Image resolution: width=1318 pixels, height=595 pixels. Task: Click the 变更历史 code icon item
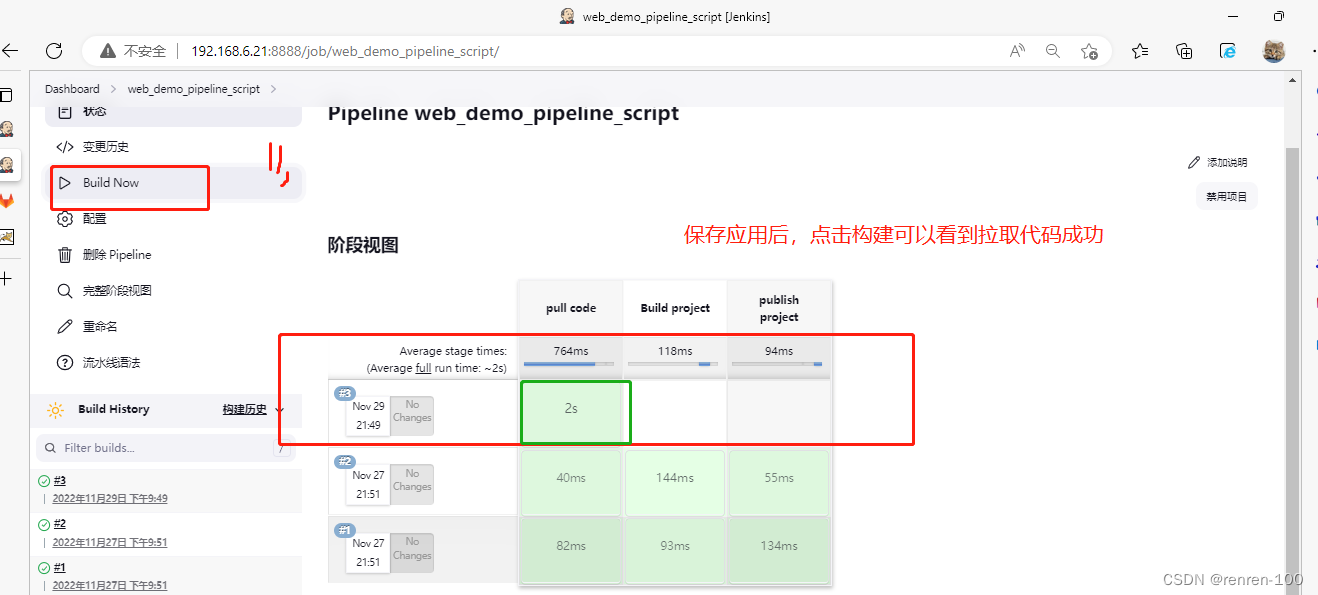point(93,147)
